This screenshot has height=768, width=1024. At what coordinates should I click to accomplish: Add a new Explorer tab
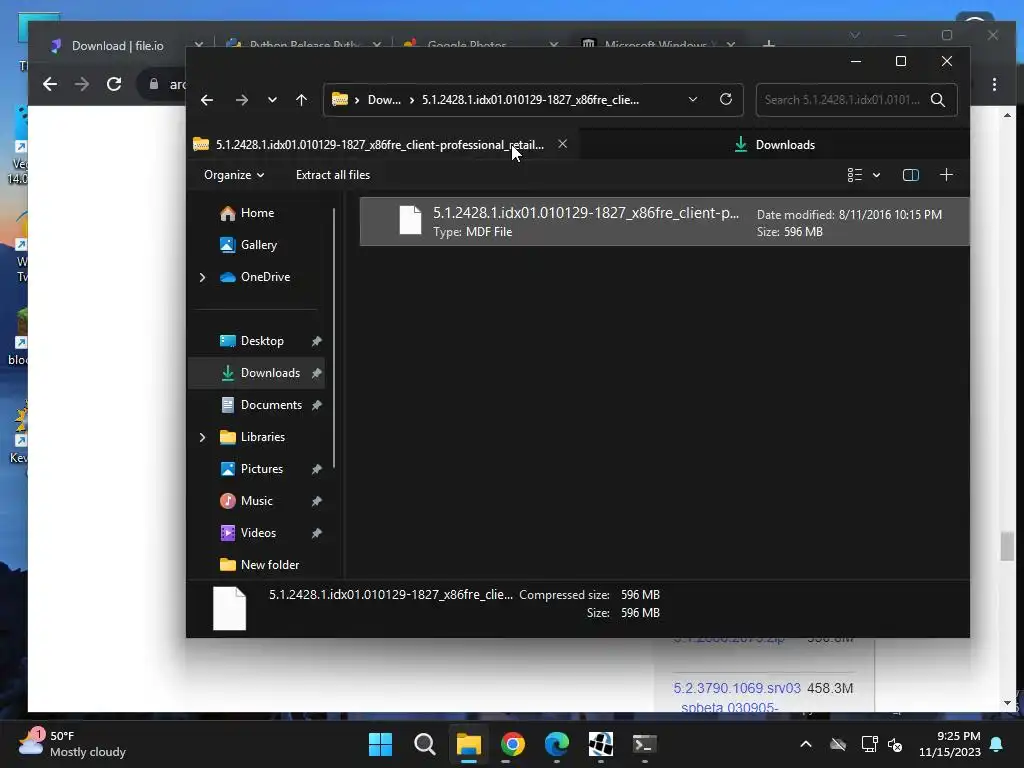pyautogui.click(x=946, y=175)
